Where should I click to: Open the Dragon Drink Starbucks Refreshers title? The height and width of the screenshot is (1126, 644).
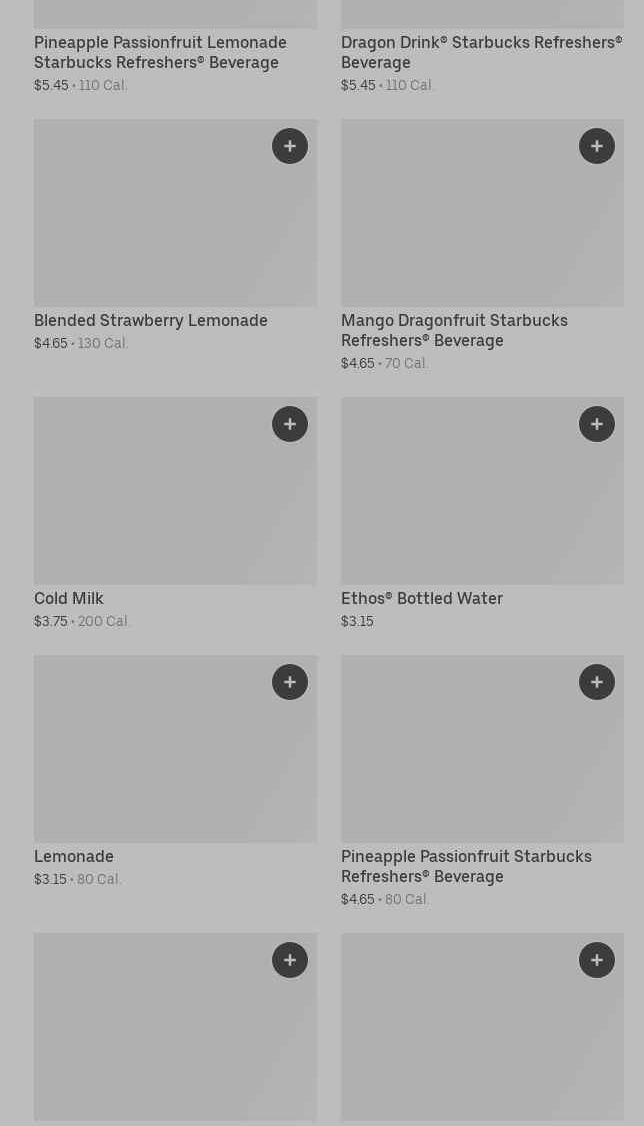pos(481,52)
